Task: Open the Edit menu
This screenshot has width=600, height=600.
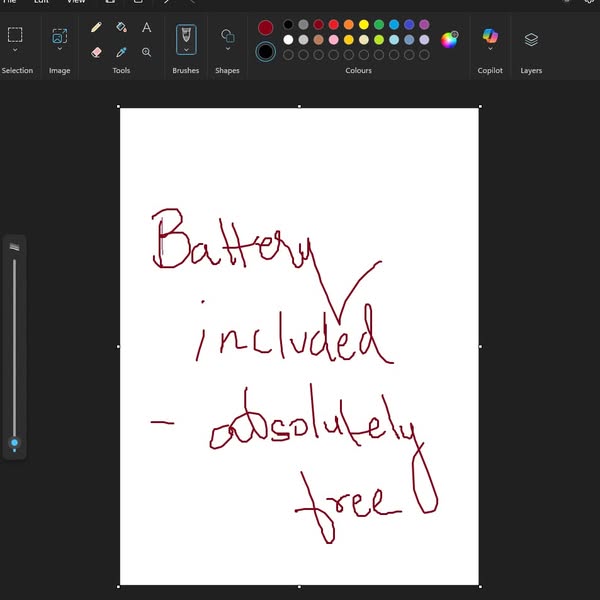Action: tap(42, 2)
